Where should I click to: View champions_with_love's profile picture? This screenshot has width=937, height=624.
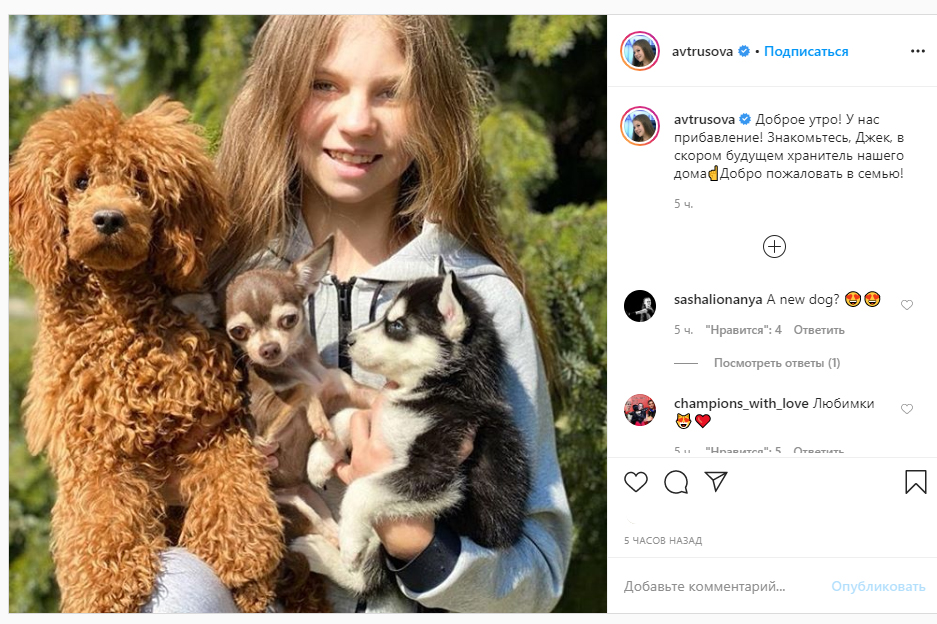coord(640,410)
